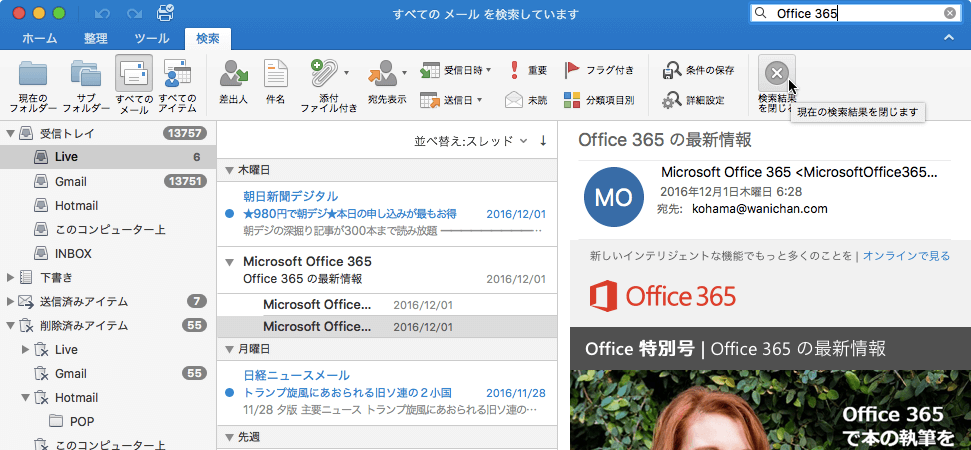The height and width of the screenshot is (450, 971).
Task: Collapse the 先週 message group
Action: (x=230, y=436)
